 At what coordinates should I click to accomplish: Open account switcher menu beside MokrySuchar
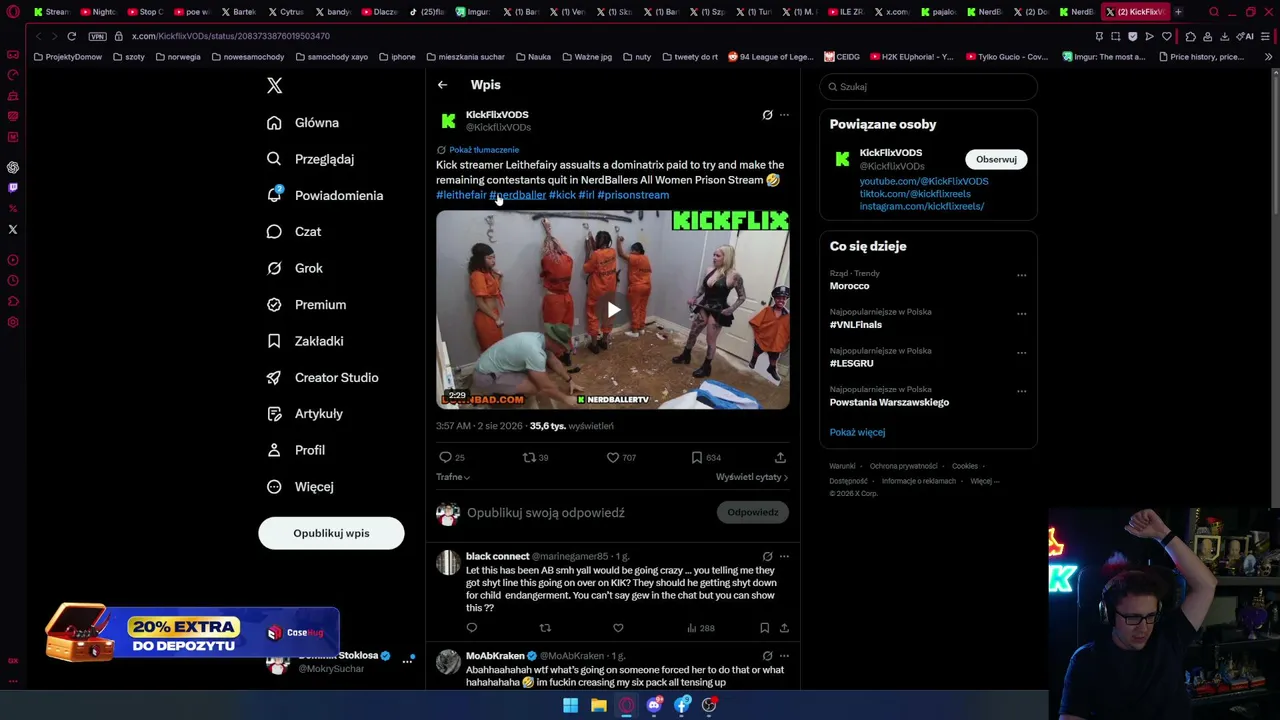click(407, 660)
